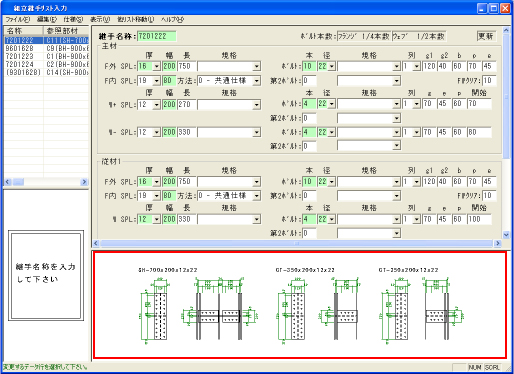Open 主材 W+ bolt 列 dropdown
514x374 pixels.
coord(417,104)
